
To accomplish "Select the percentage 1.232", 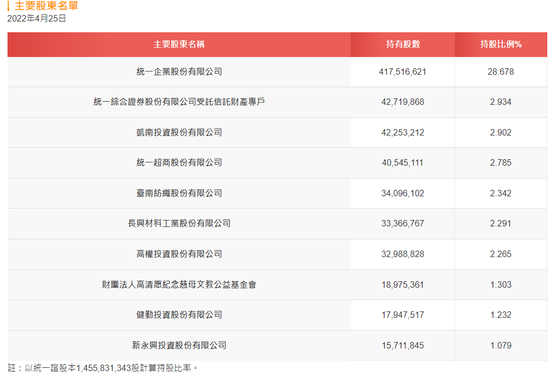I will [x=501, y=315].
